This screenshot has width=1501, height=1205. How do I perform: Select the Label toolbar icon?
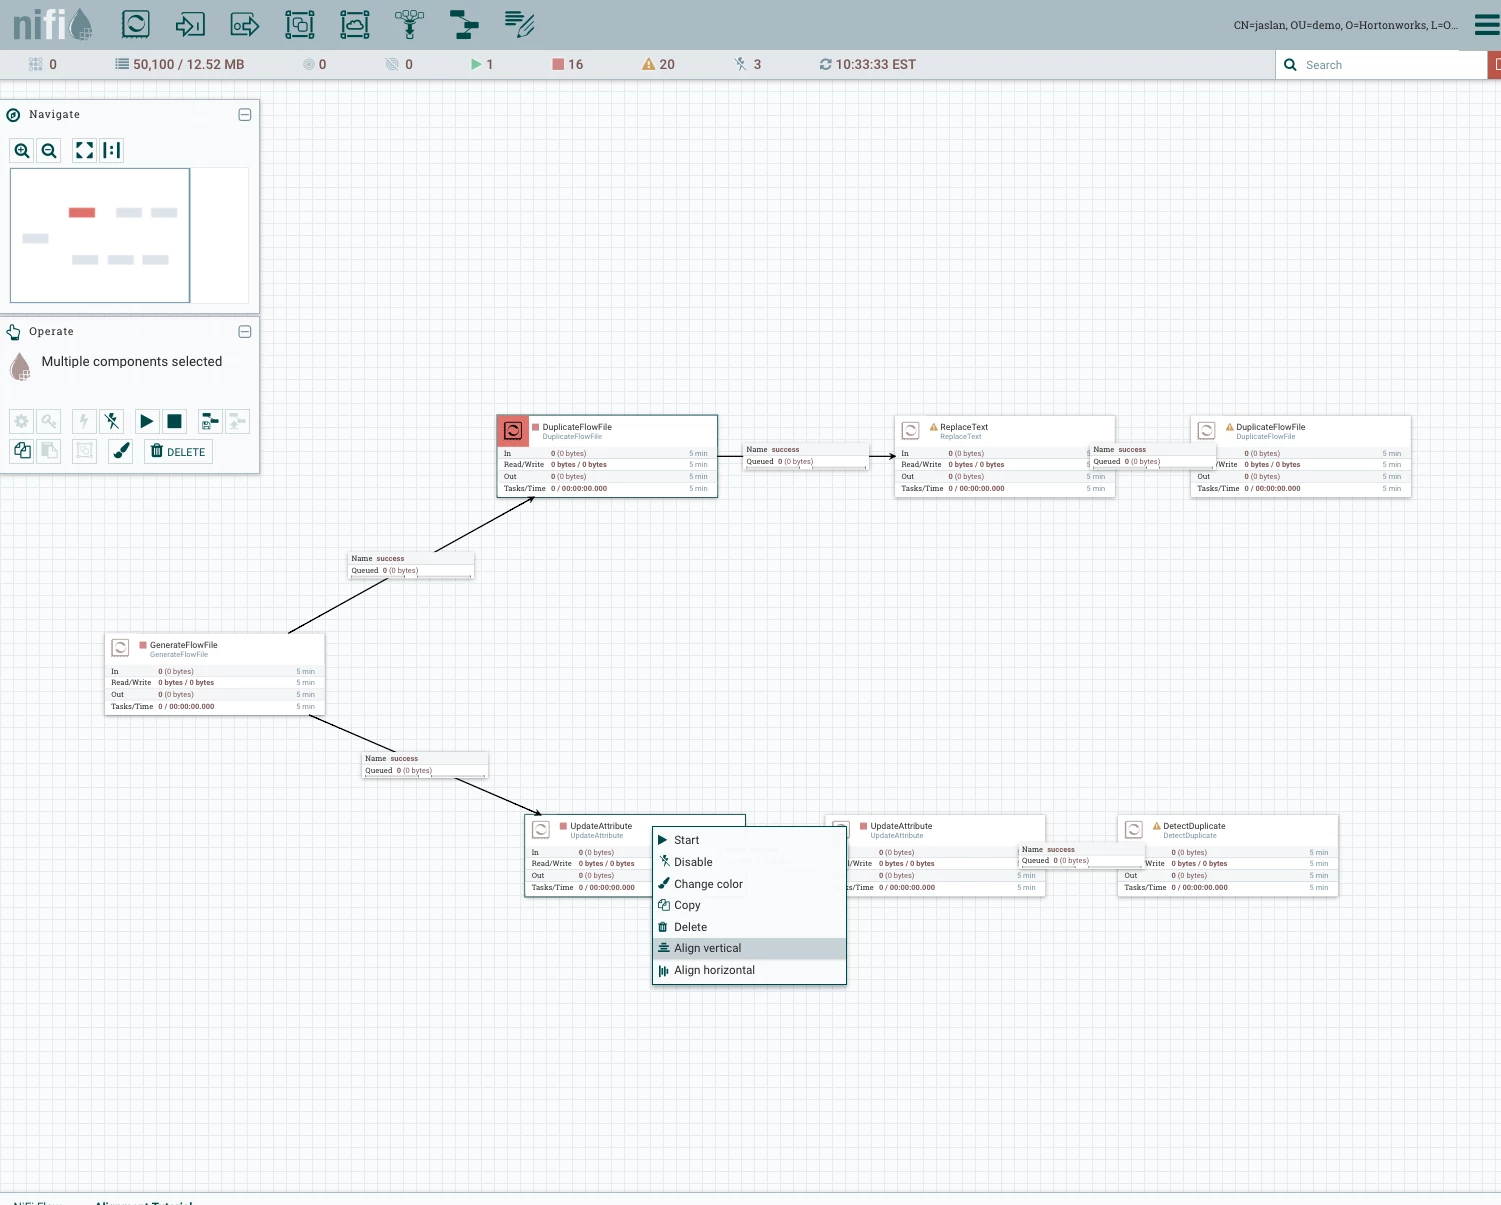click(520, 24)
